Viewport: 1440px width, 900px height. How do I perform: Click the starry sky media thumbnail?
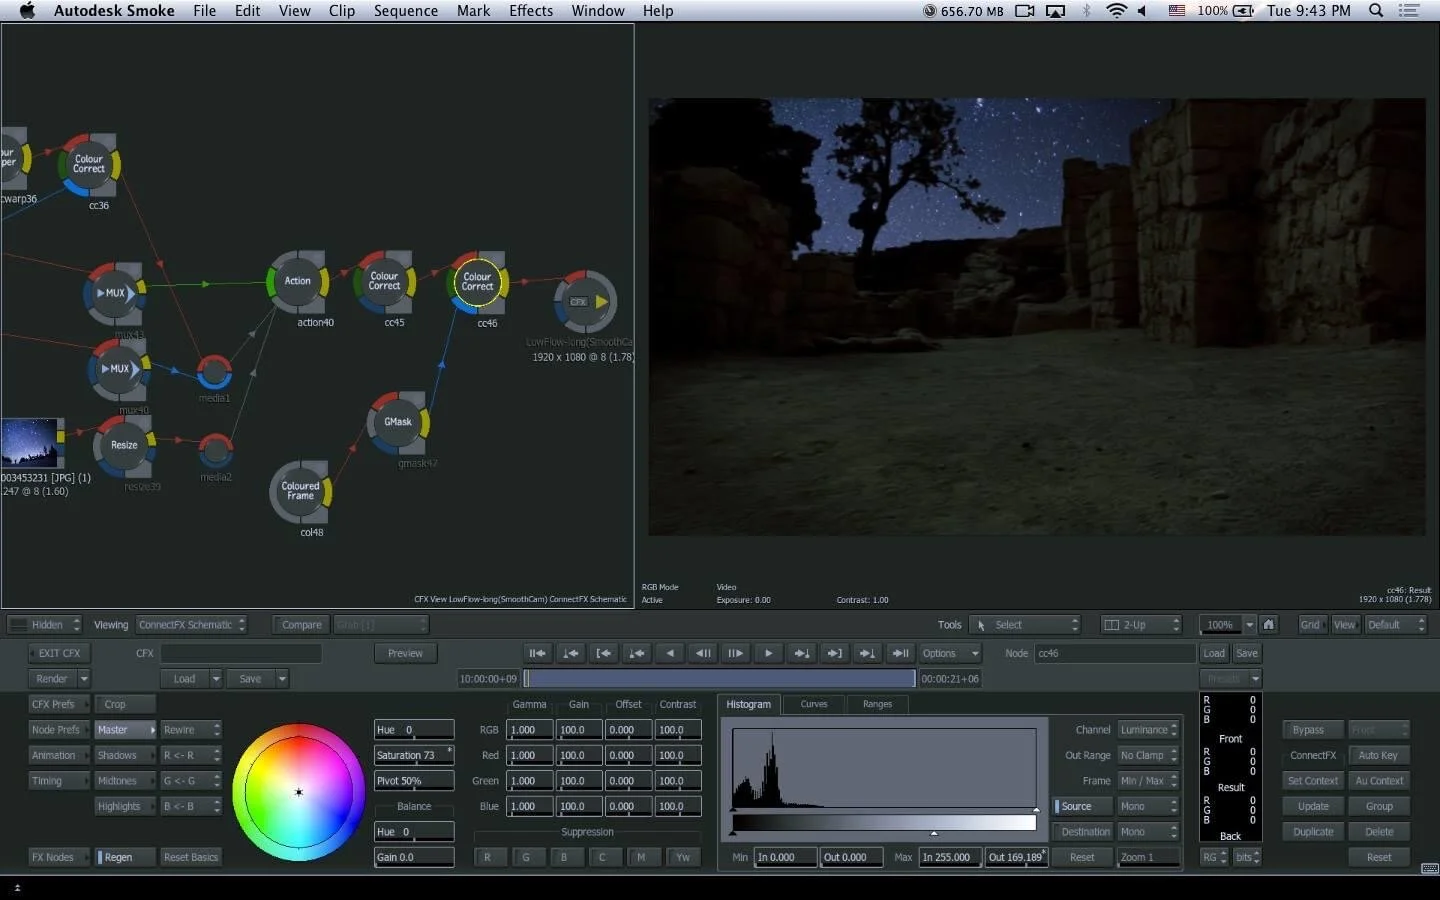click(x=30, y=443)
